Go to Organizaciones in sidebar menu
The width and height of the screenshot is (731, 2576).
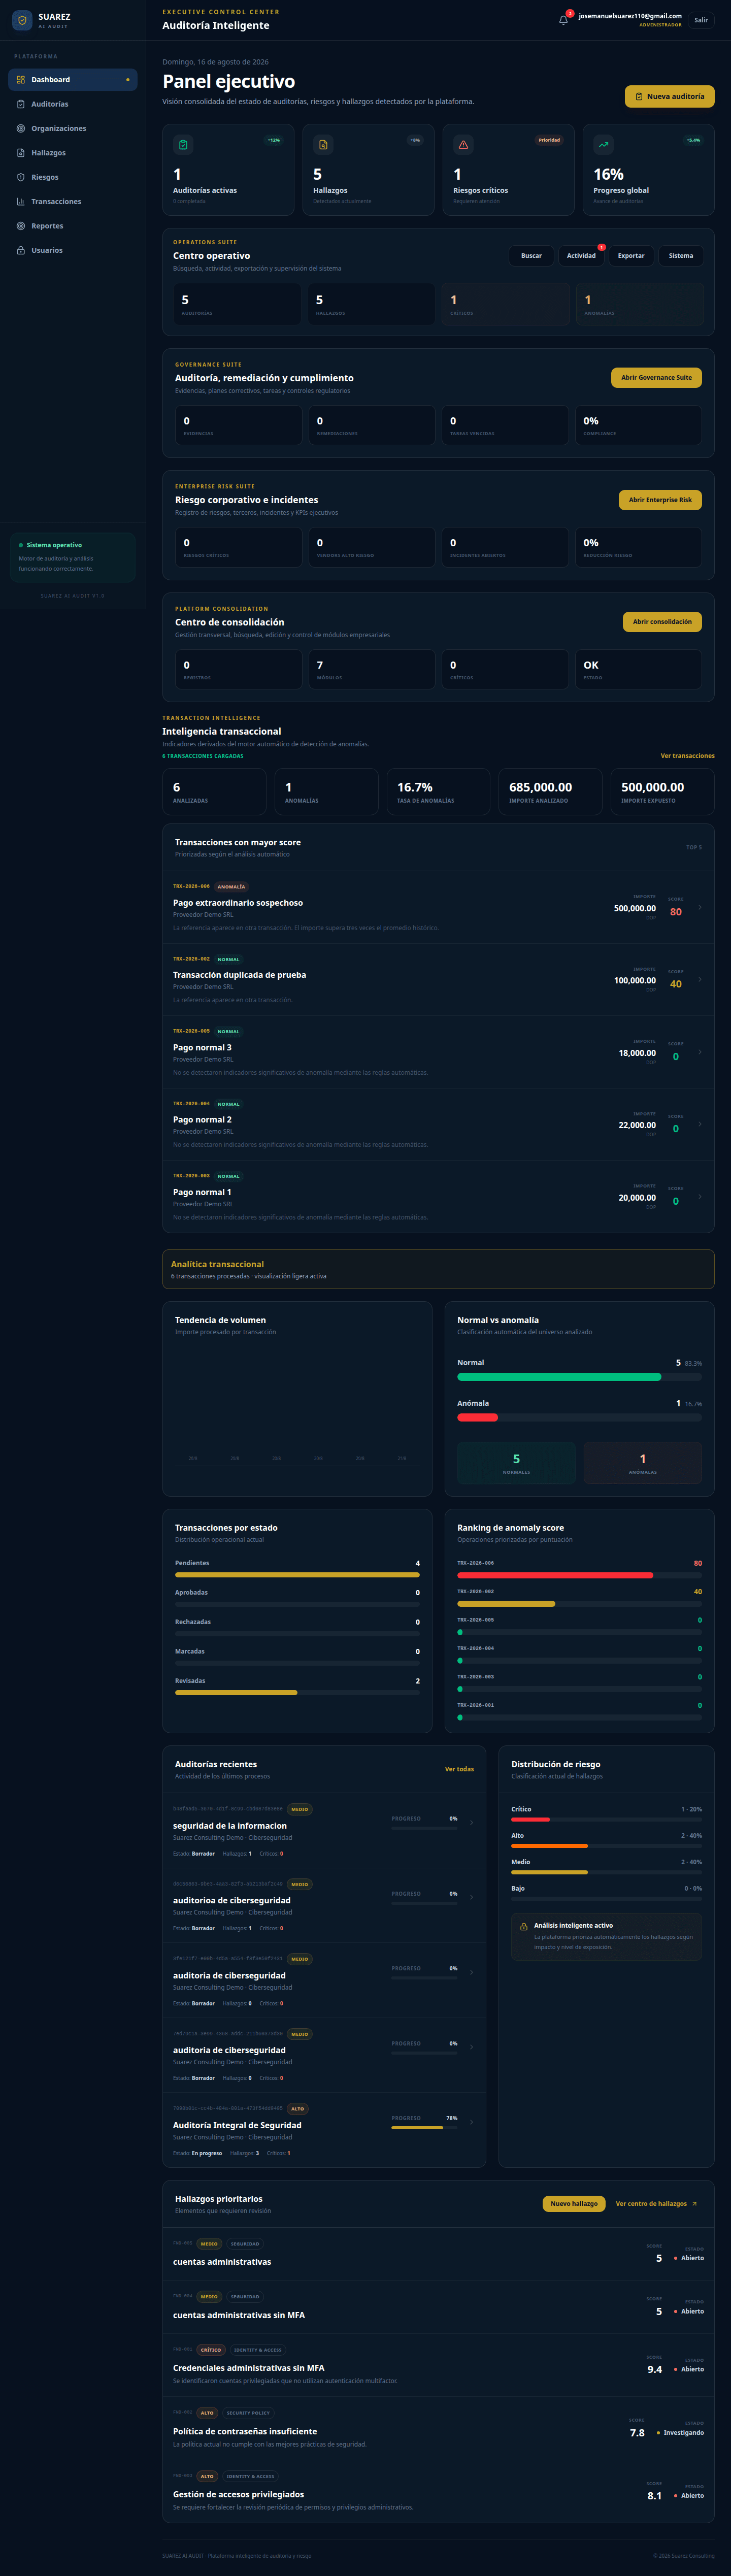pos(73,128)
